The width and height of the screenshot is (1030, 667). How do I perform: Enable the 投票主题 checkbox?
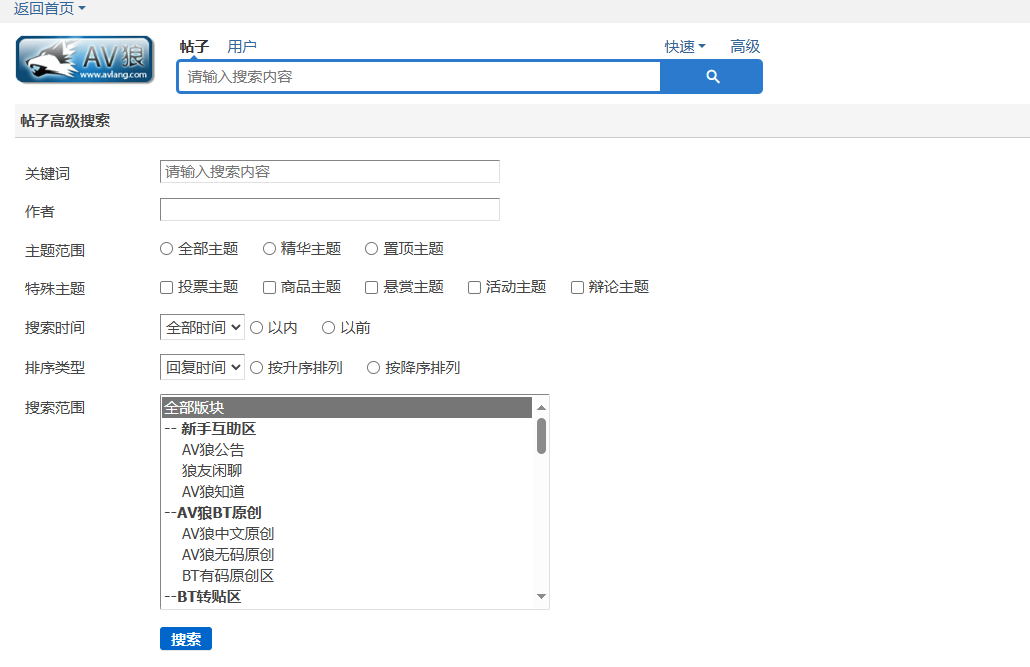167,287
